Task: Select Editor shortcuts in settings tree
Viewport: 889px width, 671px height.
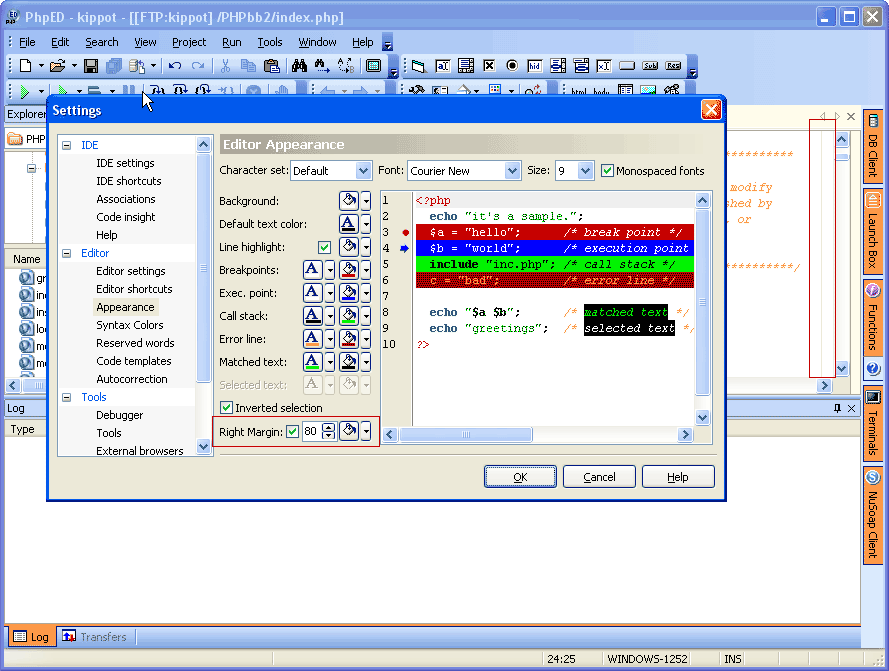Action: click(134, 289)
